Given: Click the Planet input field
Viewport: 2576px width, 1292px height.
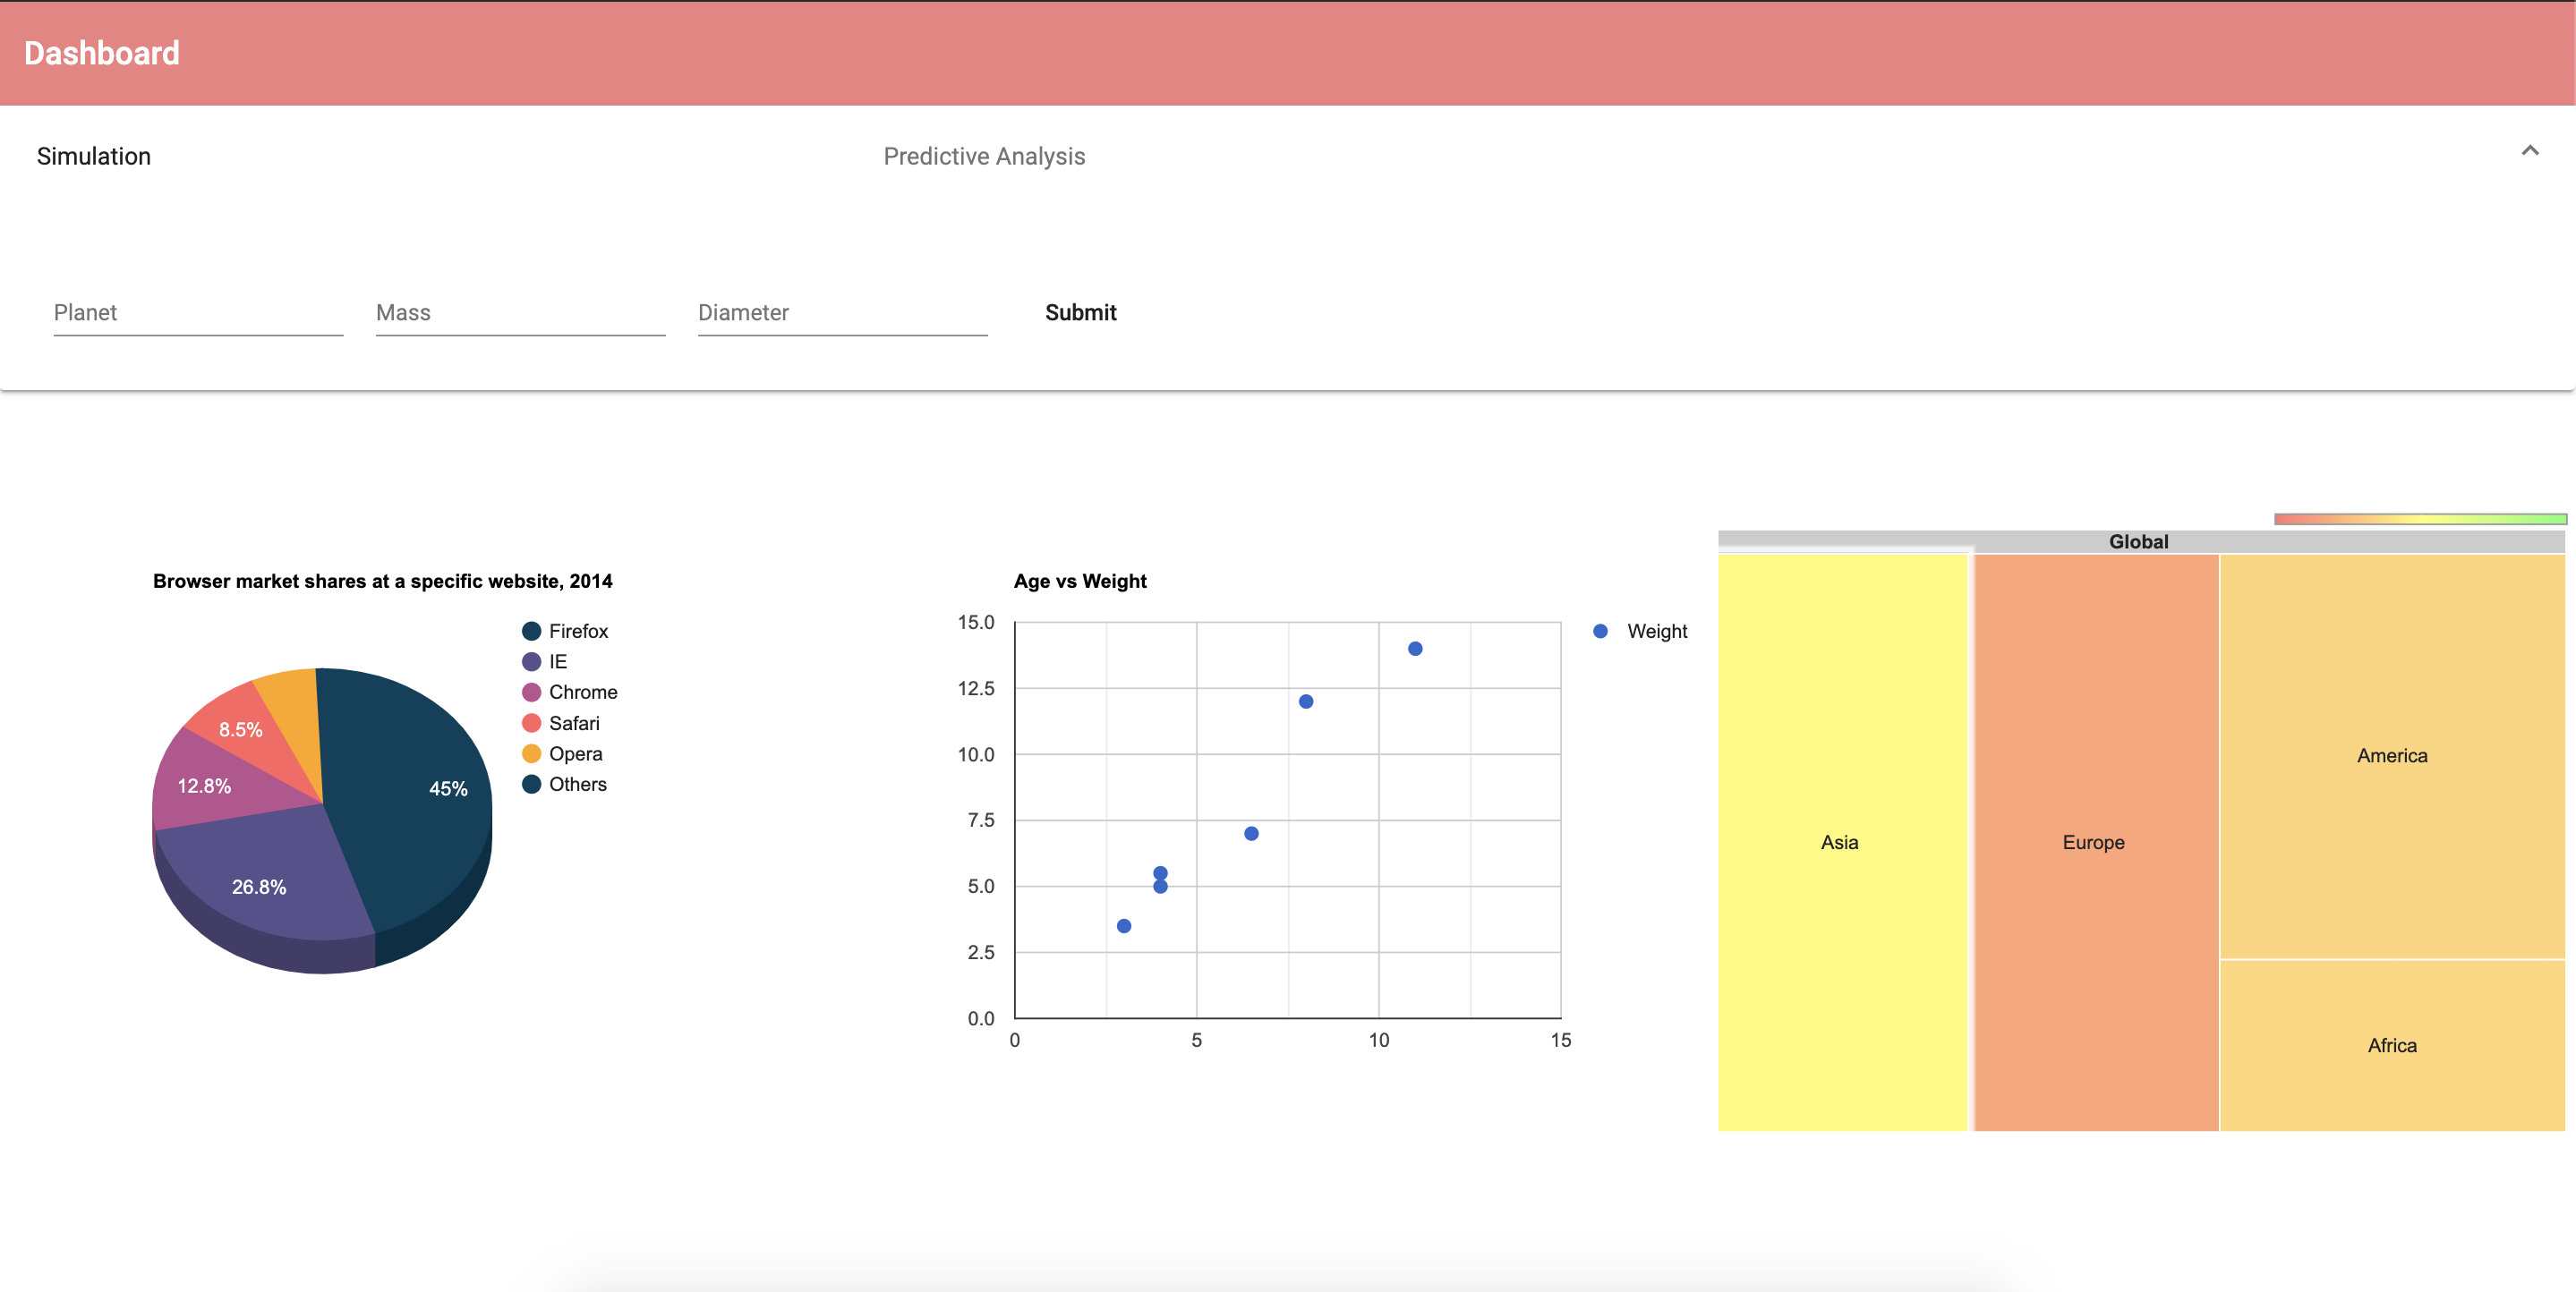Looking at the screenshot, I should tap(197, 312).
